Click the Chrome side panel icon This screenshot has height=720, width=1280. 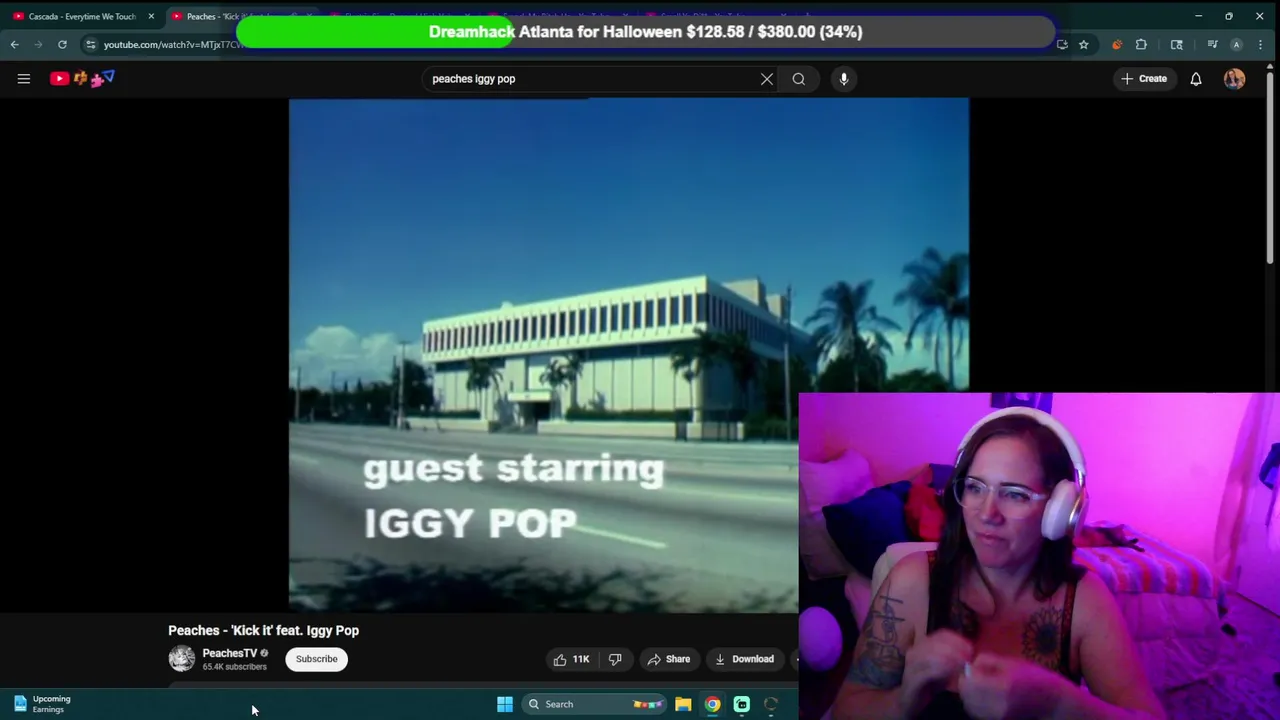[1177, 44]
